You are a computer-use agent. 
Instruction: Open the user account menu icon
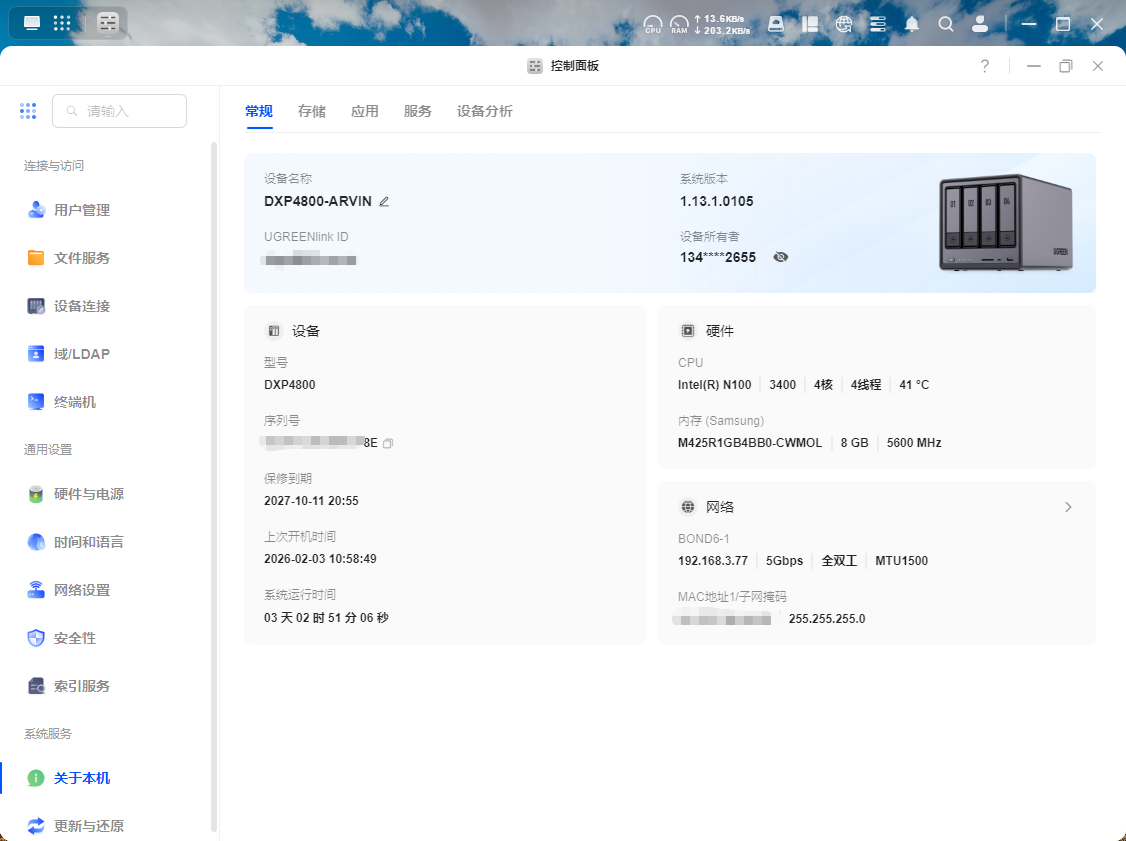(980, 24)
